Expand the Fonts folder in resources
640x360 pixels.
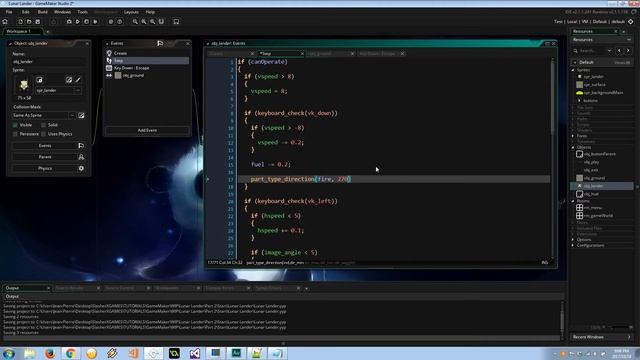(573, 136)
